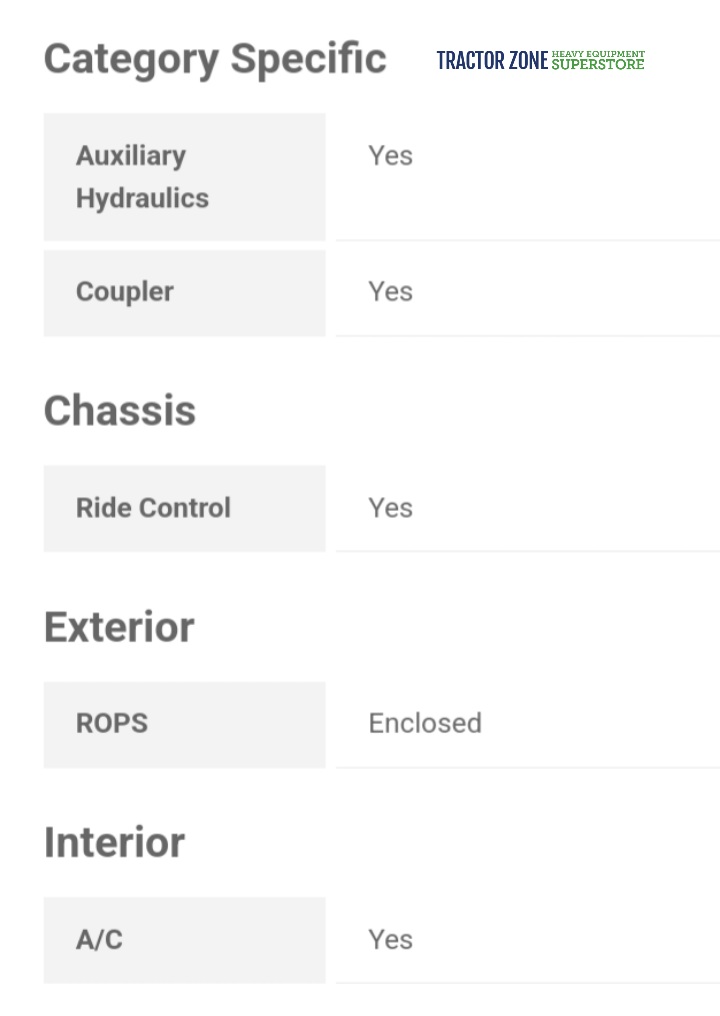Click the word Hydraulics in the label

pyautogui.click(x=142, y=198)
